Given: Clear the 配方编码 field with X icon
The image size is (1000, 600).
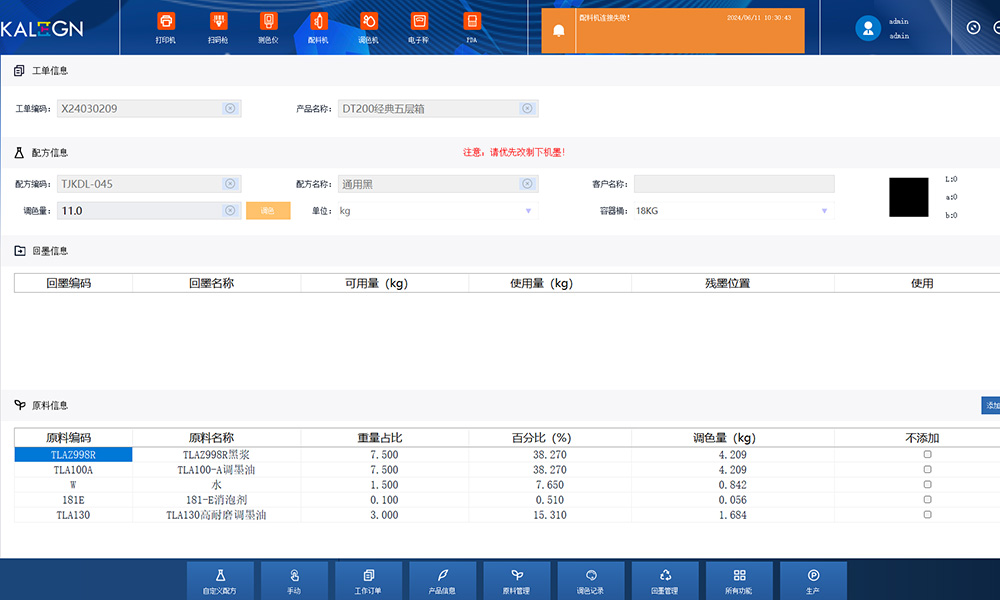Looking at the screenshot, I should [230, 184].
